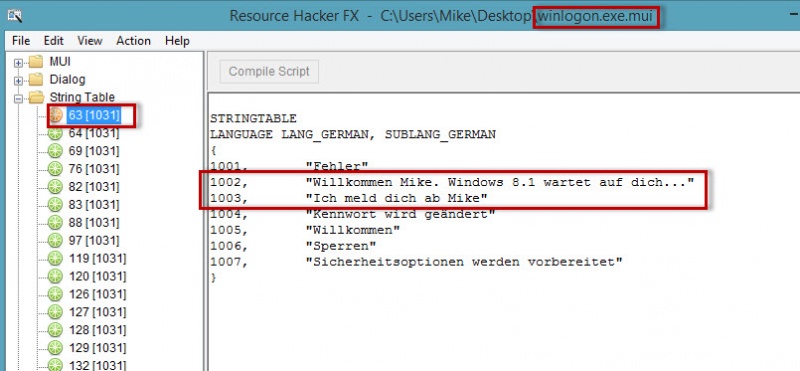800x371 pixels.
Task: Click the green icon of resource 129 [1031]
Action: 56,348
